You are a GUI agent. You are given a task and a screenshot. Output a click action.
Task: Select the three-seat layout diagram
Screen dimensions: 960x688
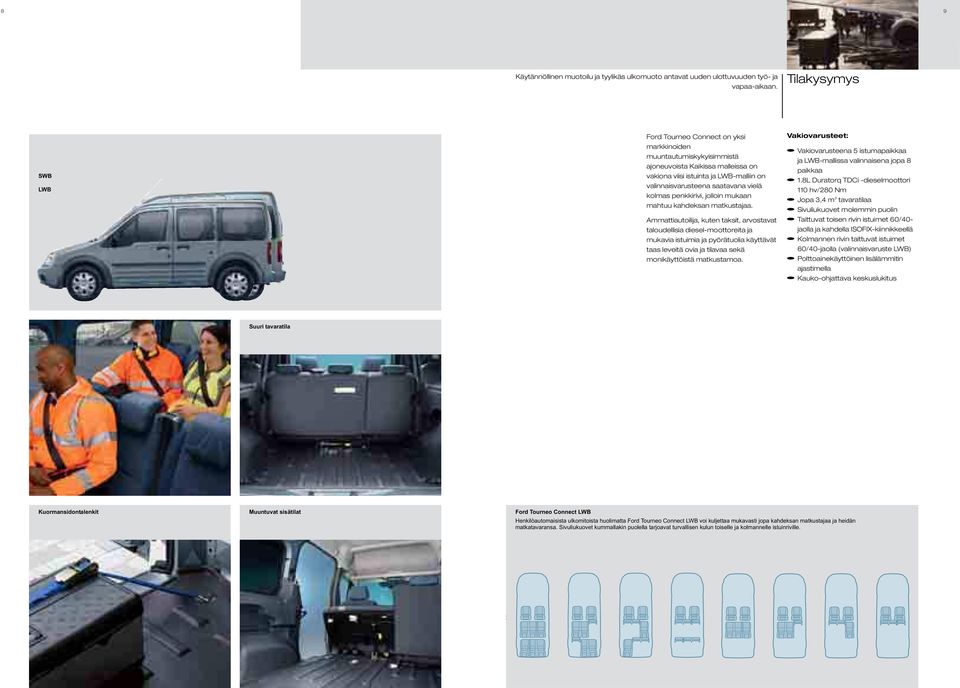coord(841,615)
